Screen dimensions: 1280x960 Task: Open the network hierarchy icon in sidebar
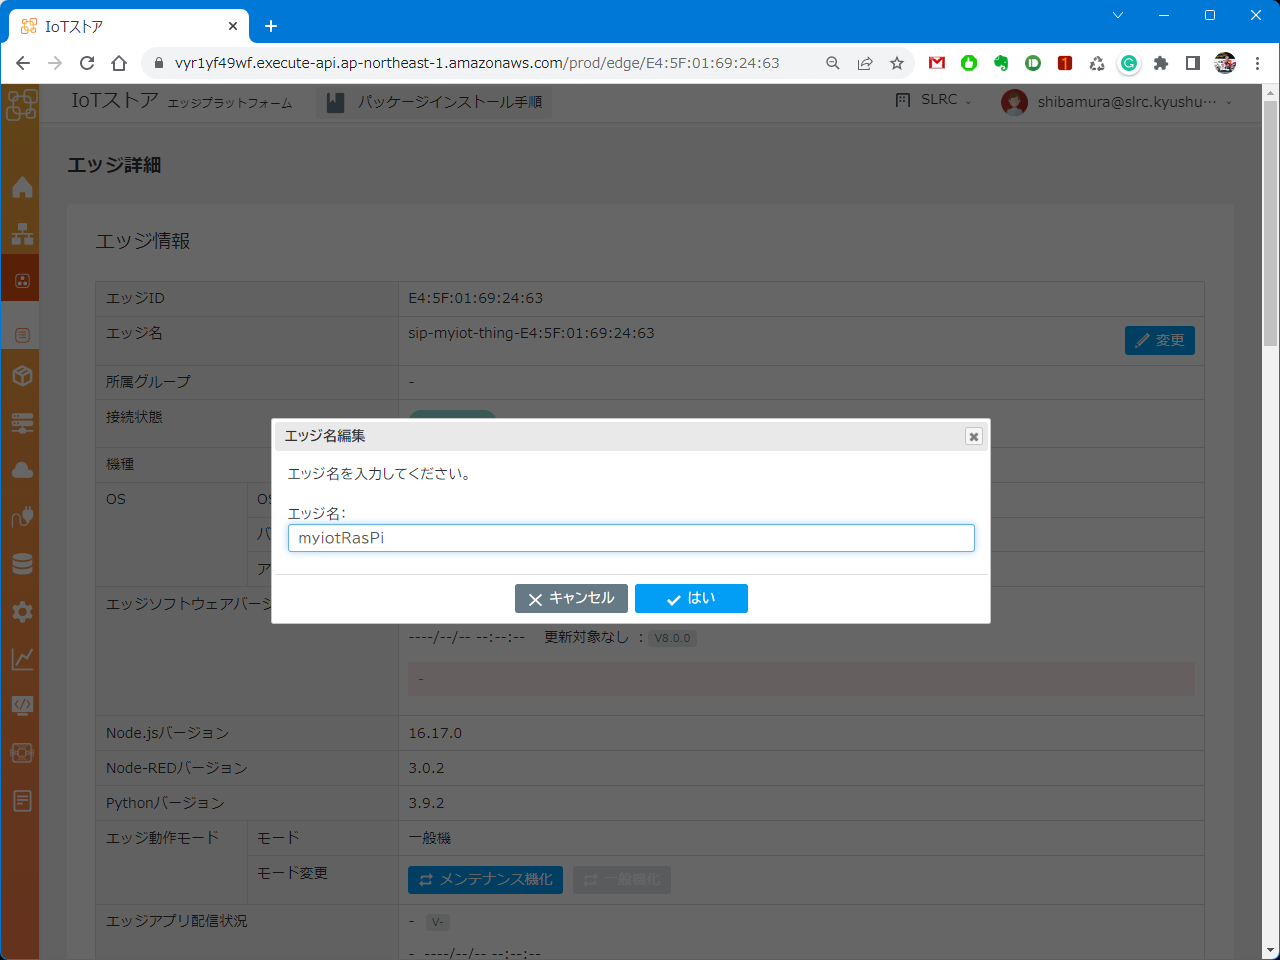pyautogui.click(x=22, y=234)
